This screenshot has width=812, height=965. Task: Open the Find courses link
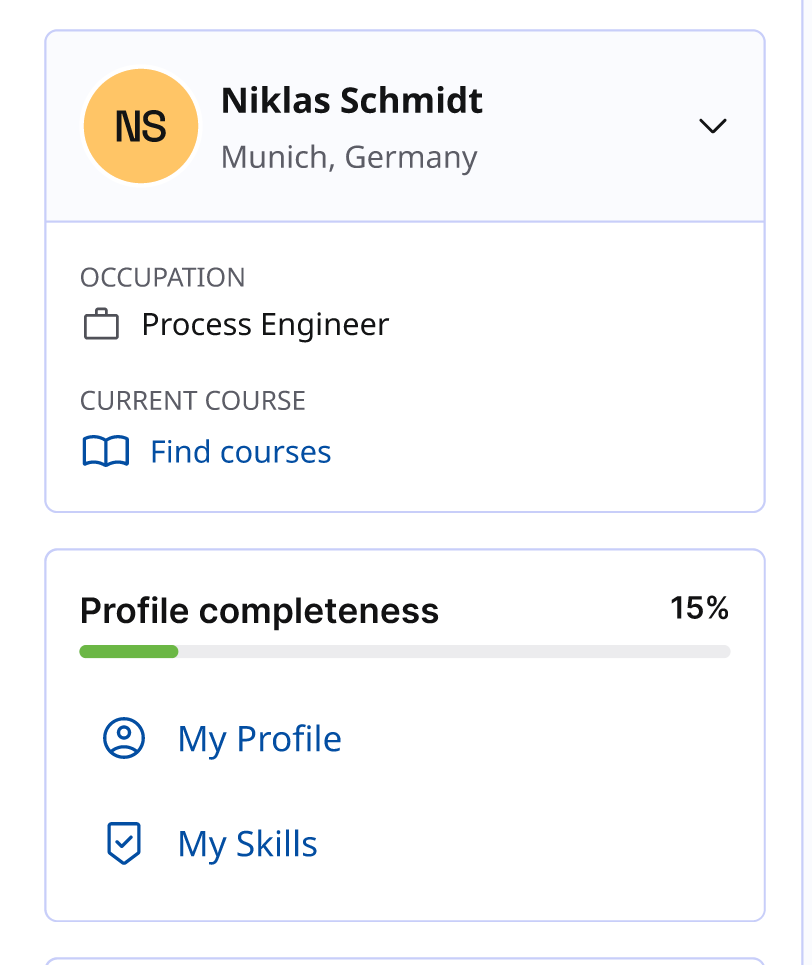pos(240,452)
